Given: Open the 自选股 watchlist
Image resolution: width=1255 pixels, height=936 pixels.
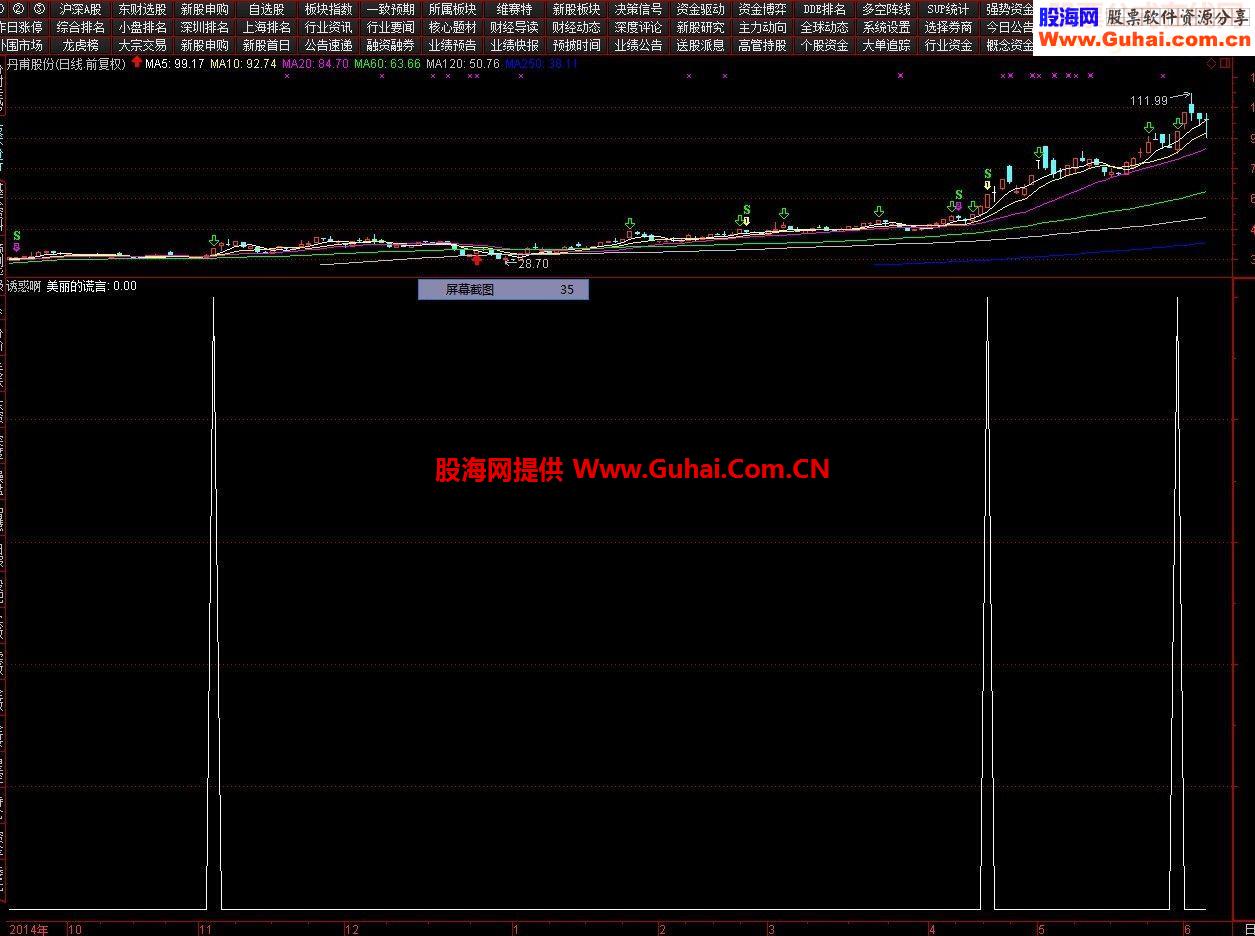Looking at the screenshot, I should tap(267, 9).
